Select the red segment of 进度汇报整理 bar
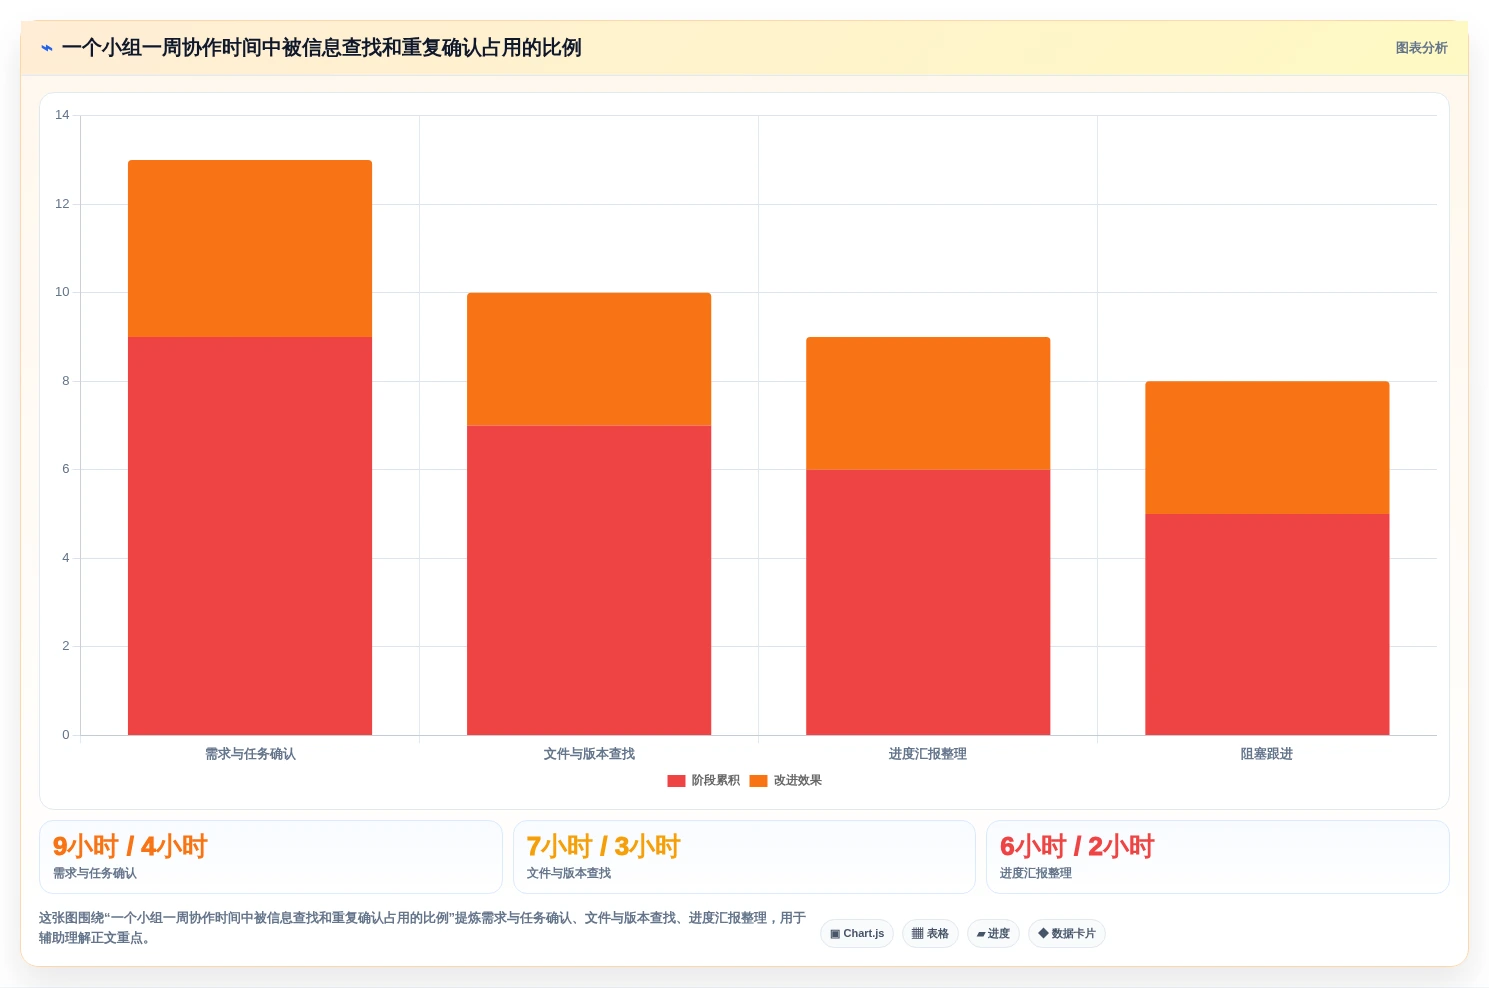This screenshot has width=1489, height=988. [928, 602]
